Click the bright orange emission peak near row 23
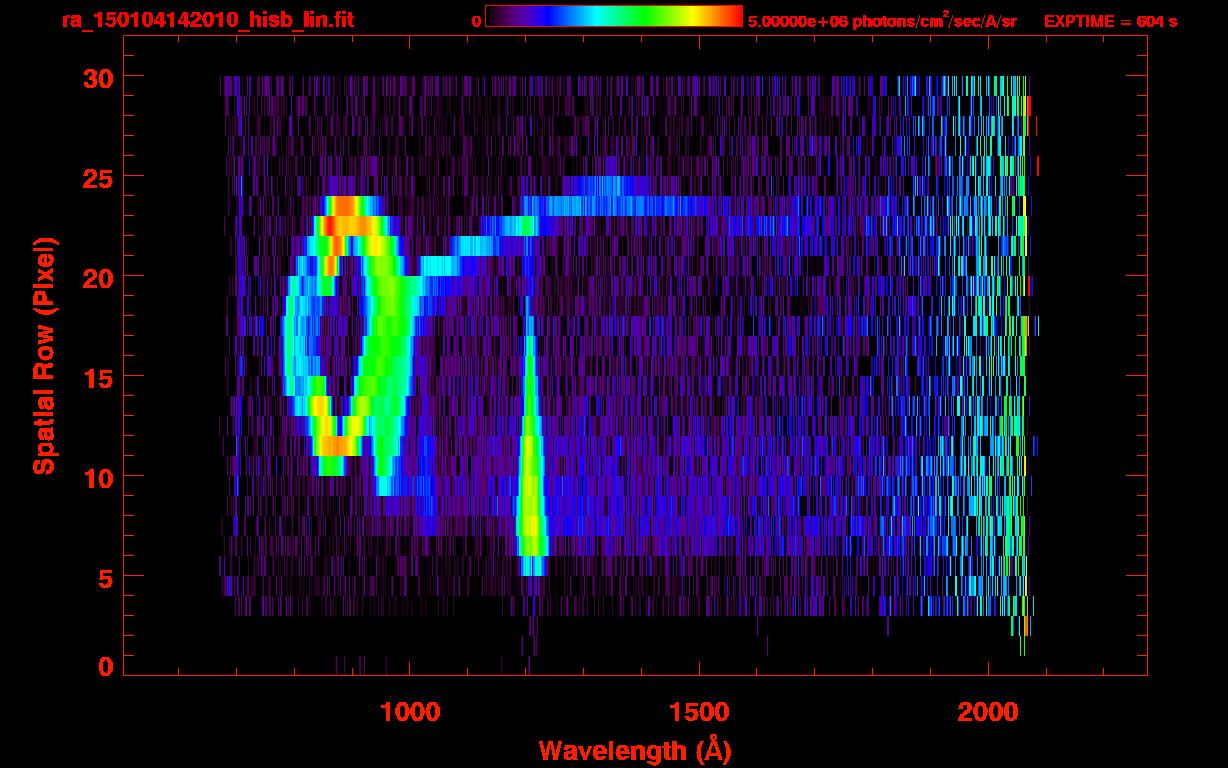 click(x=348, y=215)
